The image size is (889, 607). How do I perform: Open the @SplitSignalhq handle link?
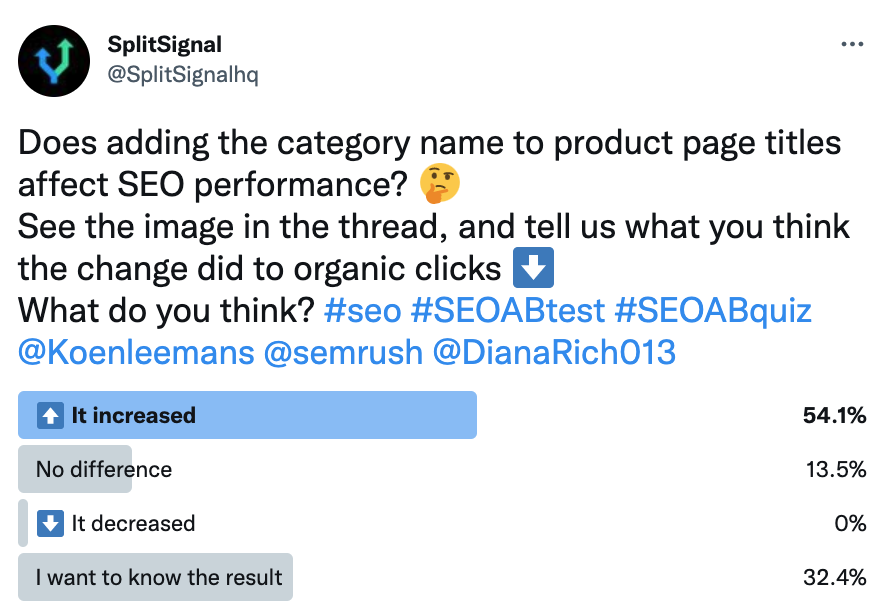(x=182, y=75)
